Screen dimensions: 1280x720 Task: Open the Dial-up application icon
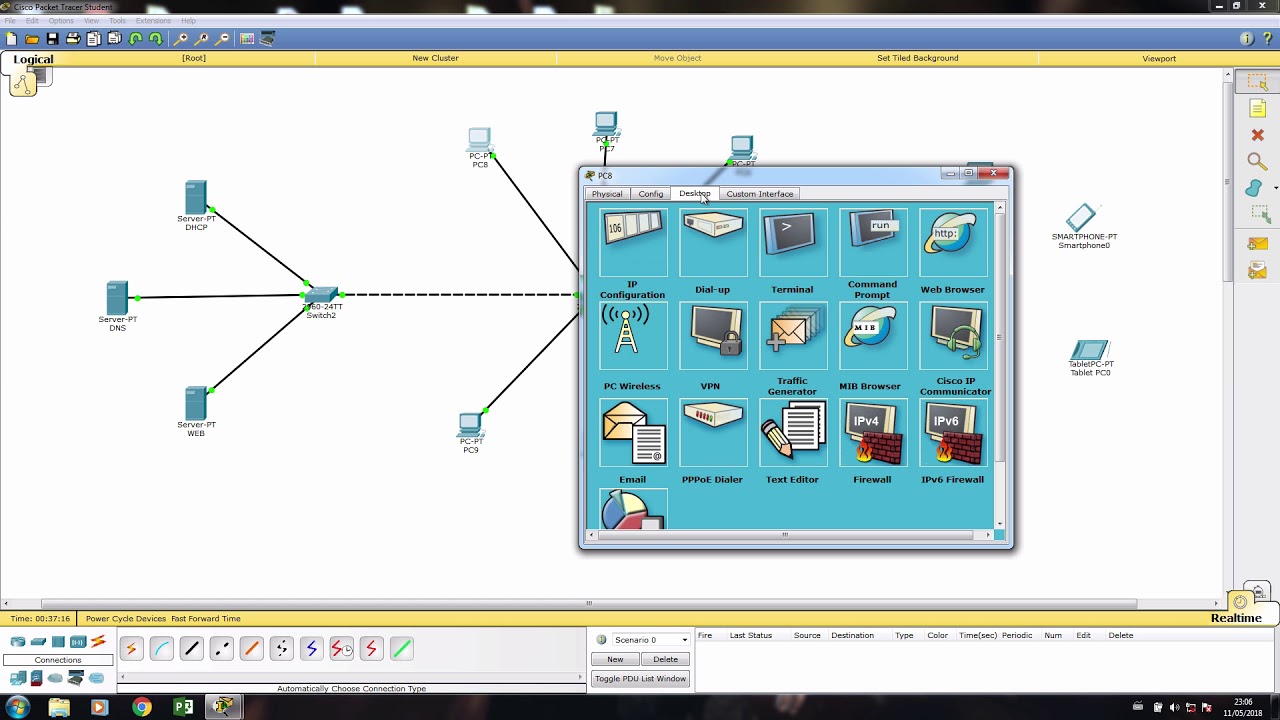pos(713,243)
